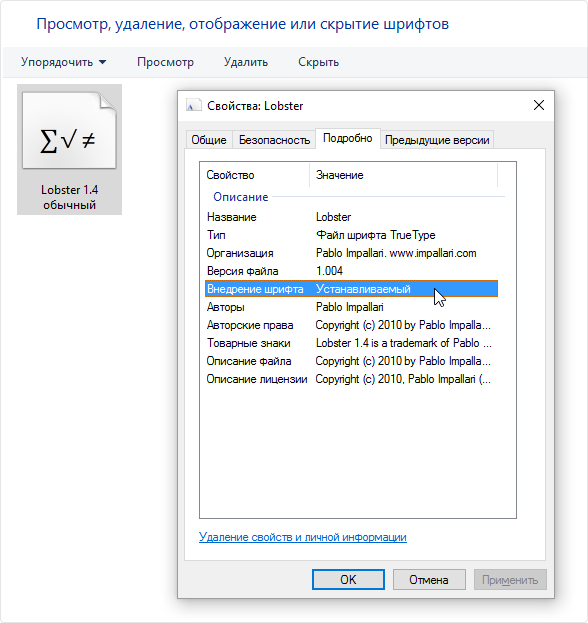Switch to the Общие tab
Image resolution: width=588 pixels, height=623 pixels.
209,140
